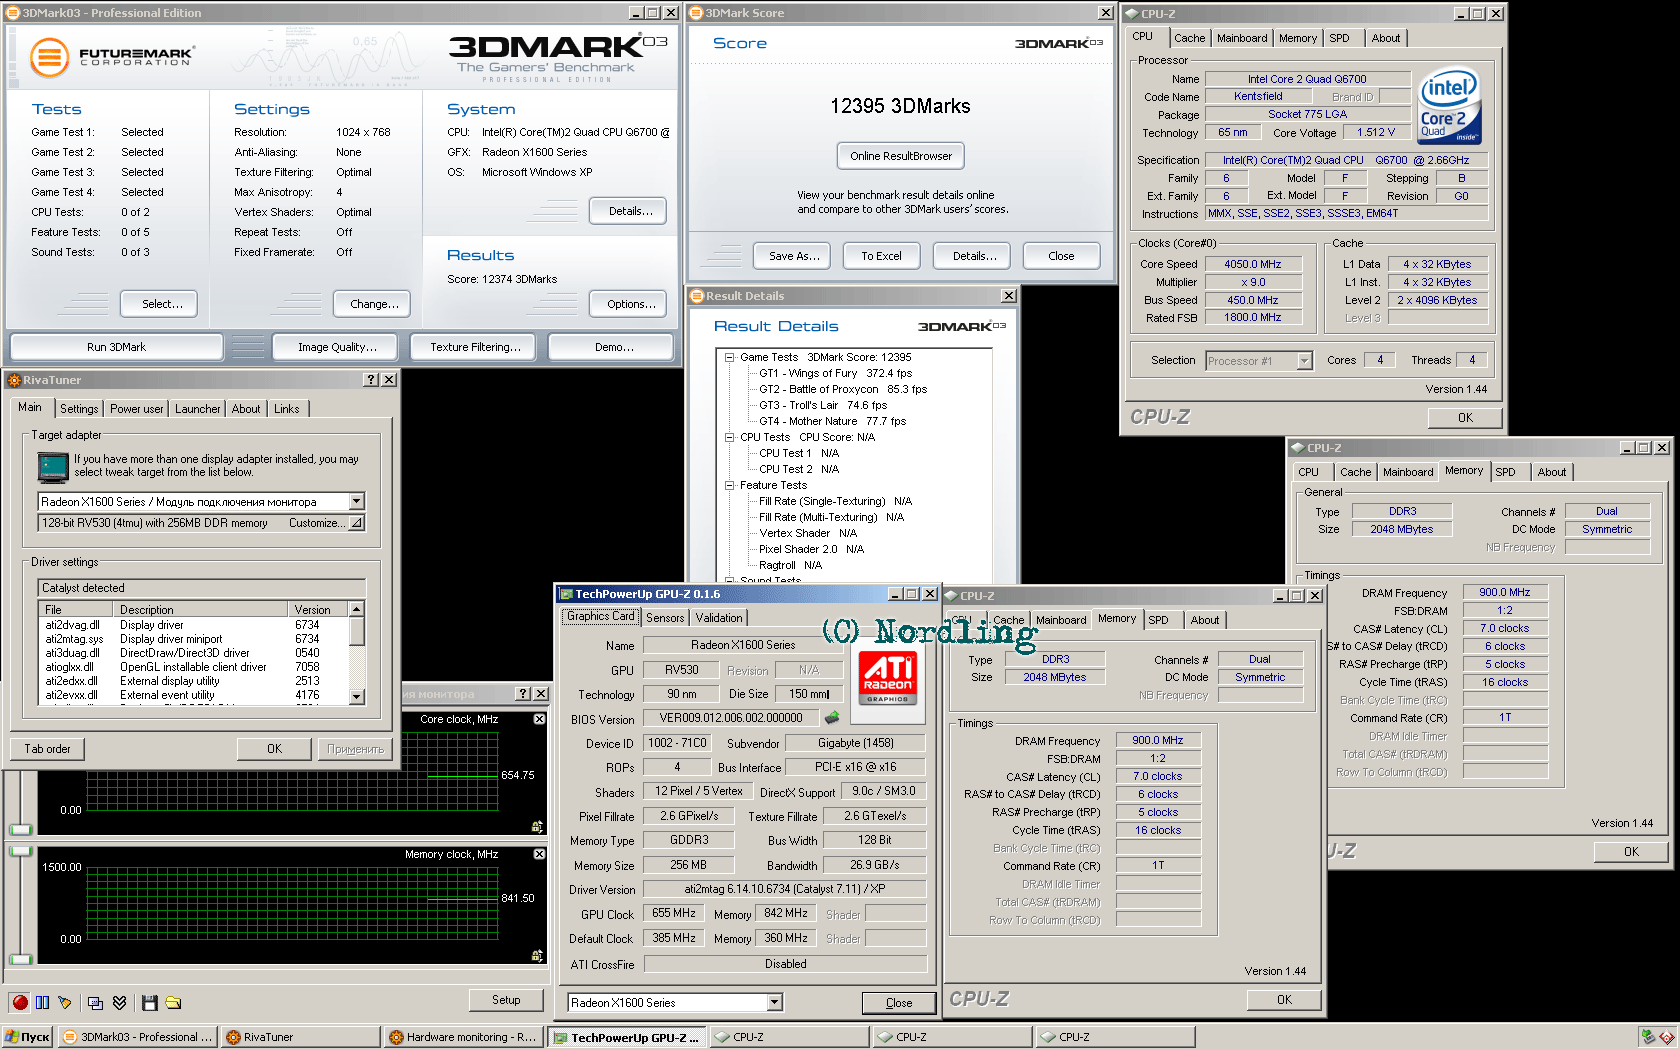Open the Sensors tab in GPU-Z

point(665,618)
